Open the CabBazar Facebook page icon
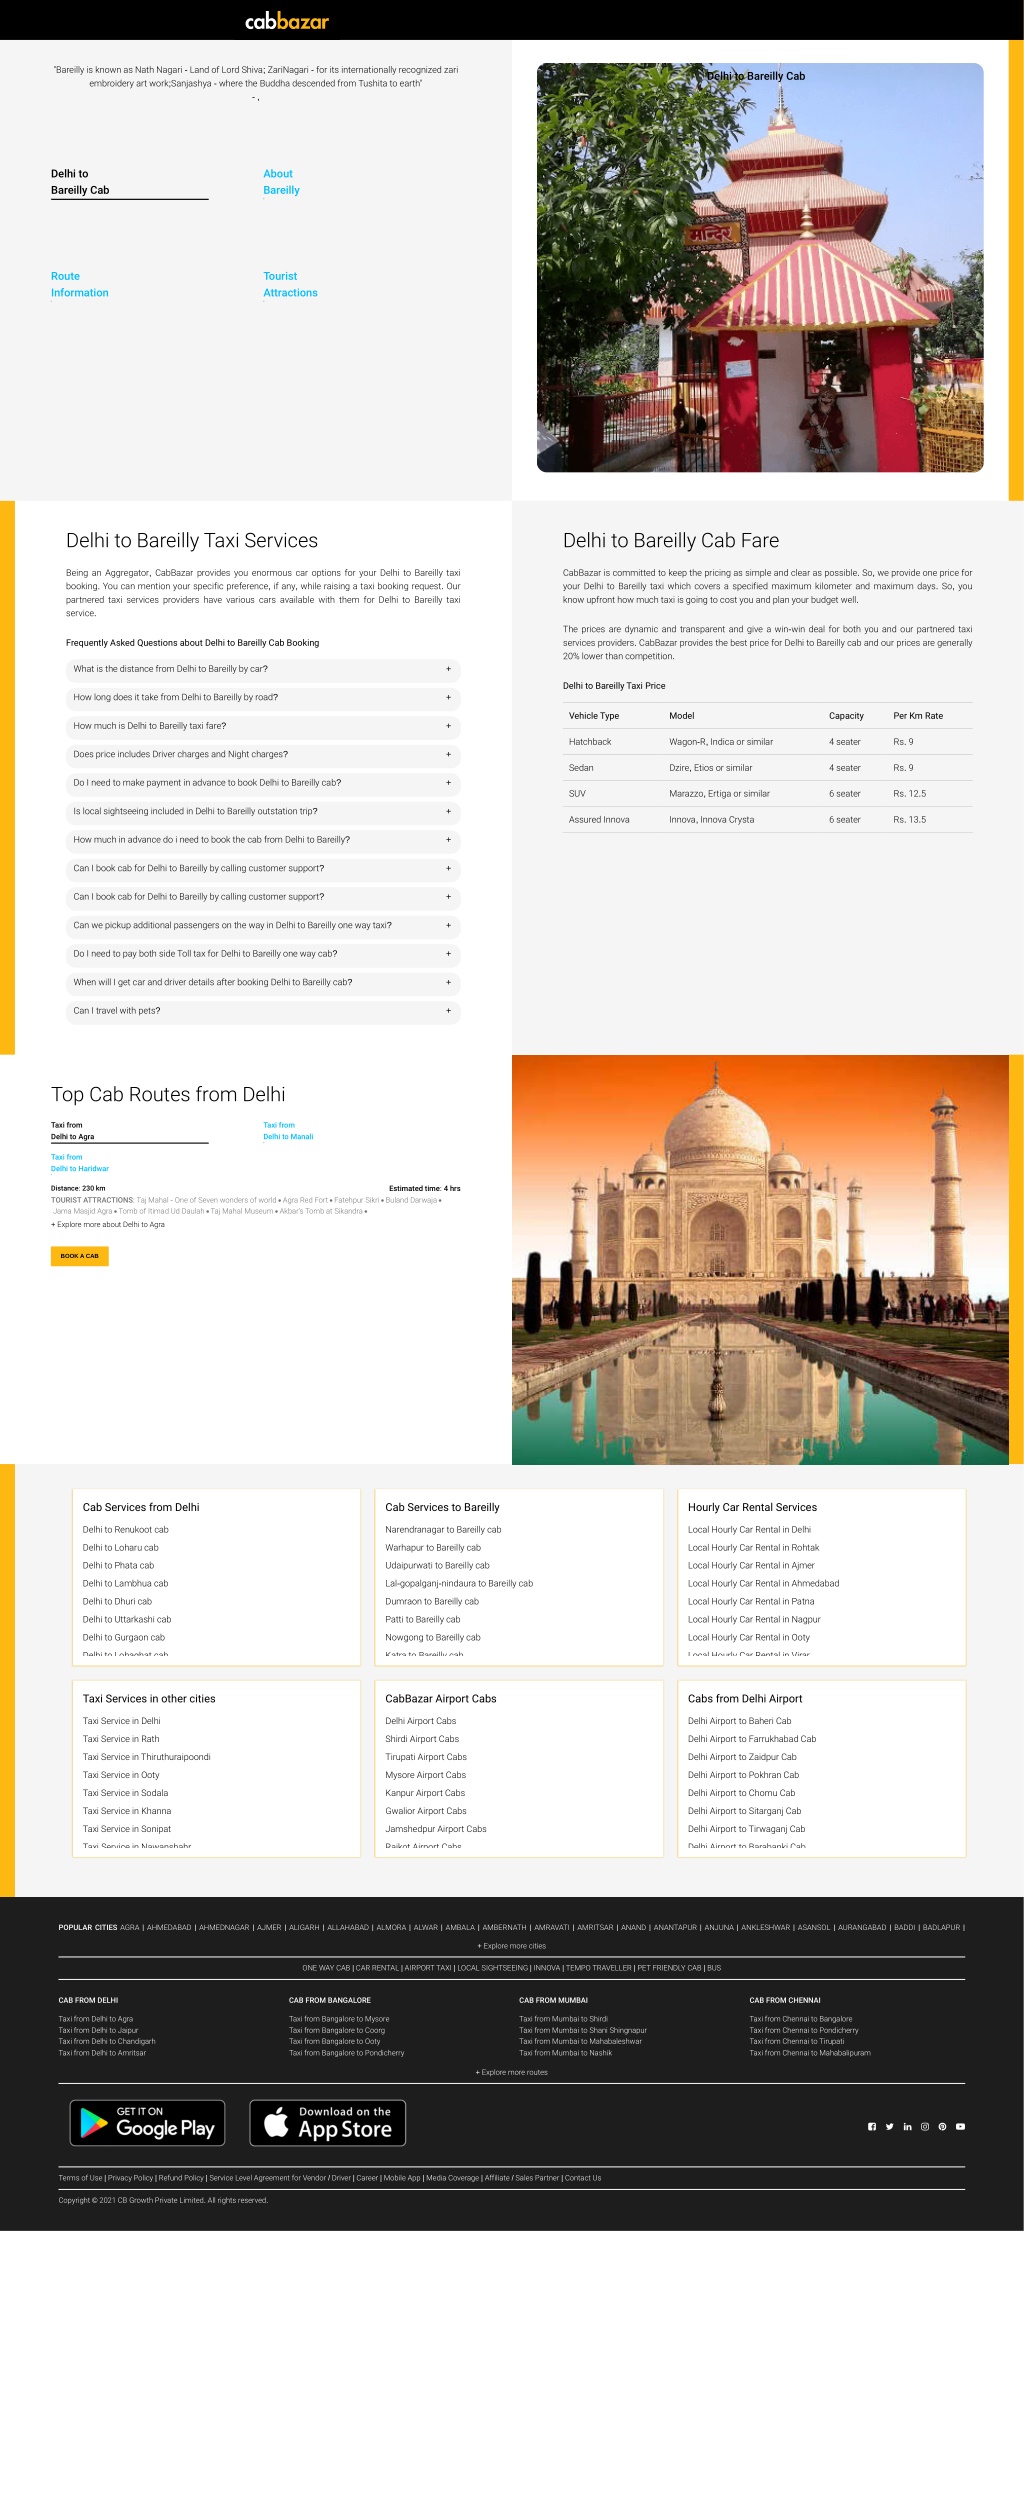The image size is (1024, 2504). 872,2127
